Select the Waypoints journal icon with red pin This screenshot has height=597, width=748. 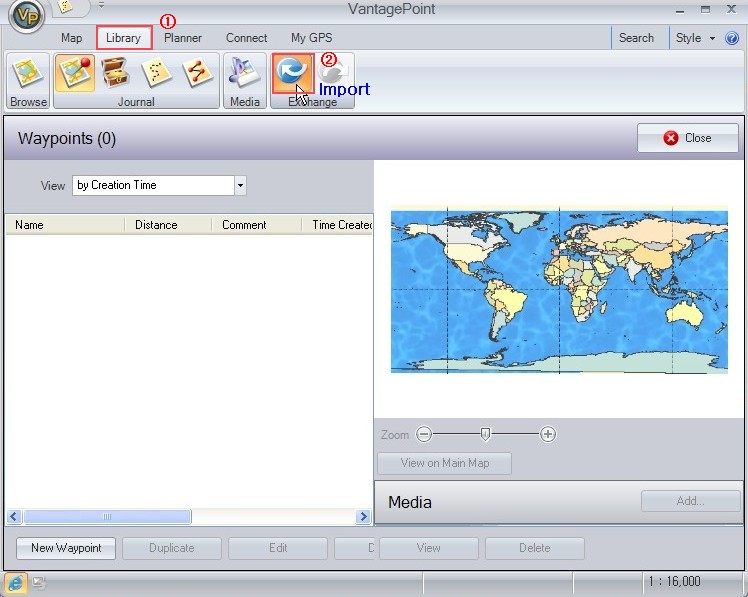(x=75, y=73)
